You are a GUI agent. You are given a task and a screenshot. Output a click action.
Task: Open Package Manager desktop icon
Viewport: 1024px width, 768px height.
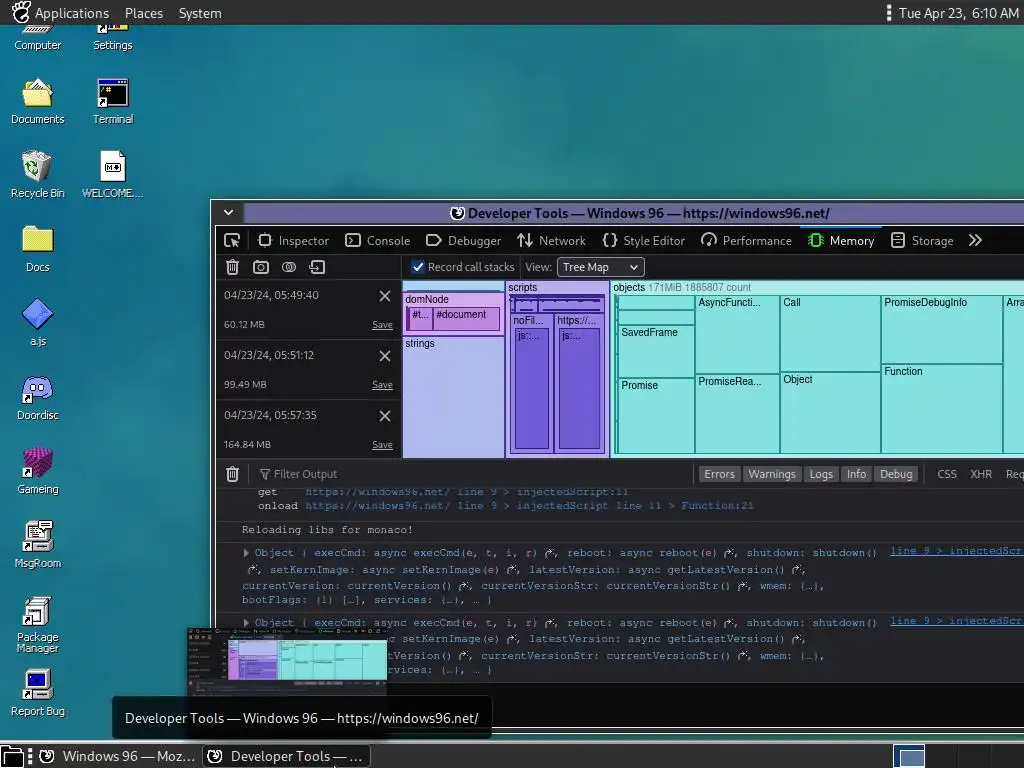click(37, 624)
